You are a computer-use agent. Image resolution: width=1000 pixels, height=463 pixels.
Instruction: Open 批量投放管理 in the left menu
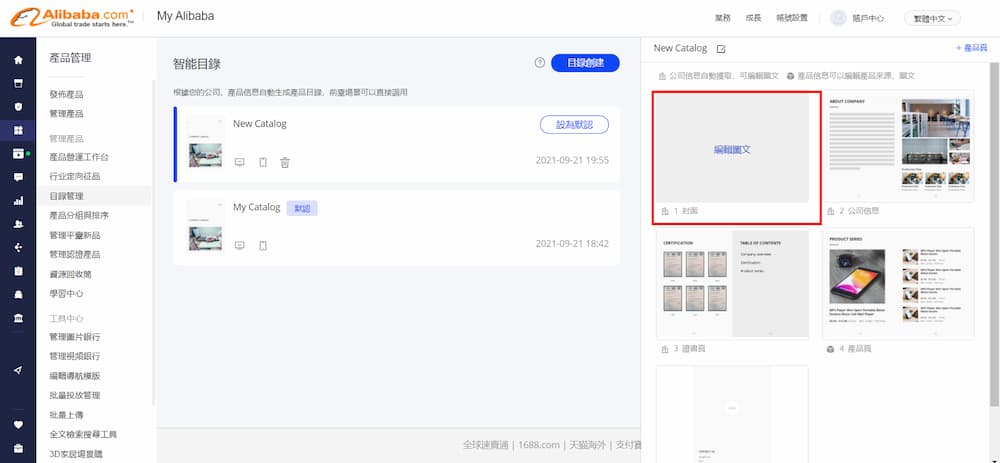(75, 395)
